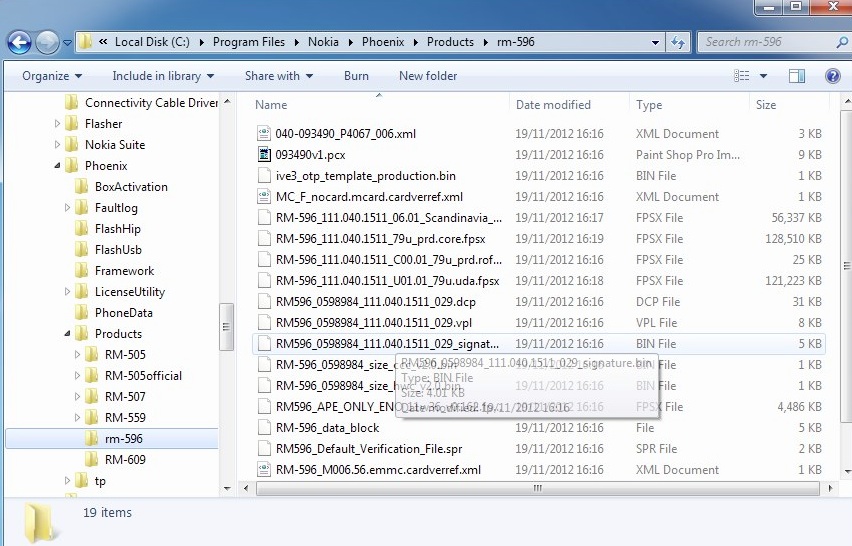852x546 pixels.
Task: Select MC_F_nocard.mcard.cardverref.xml file icon
Action: [264, 197]
